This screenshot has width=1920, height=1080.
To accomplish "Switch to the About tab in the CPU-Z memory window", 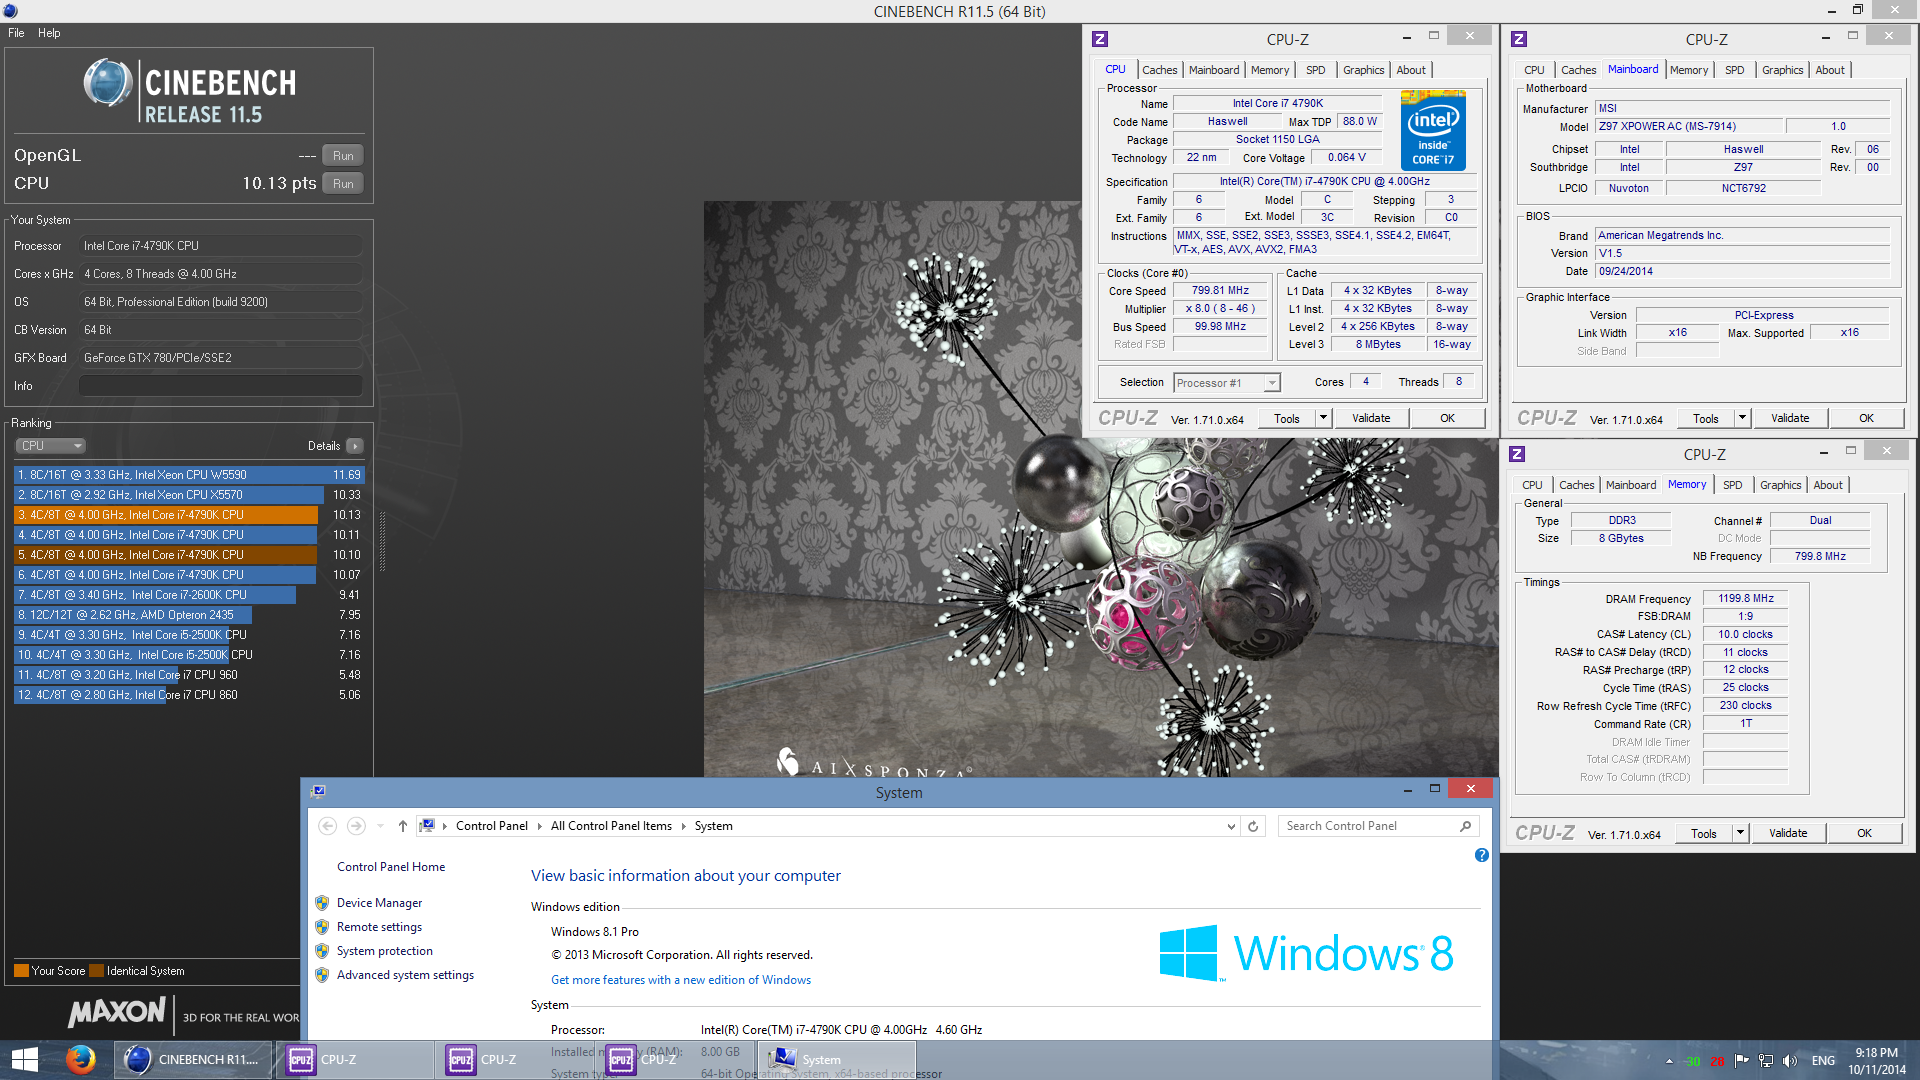I will pyautogui.click(x=1828, y=485).
